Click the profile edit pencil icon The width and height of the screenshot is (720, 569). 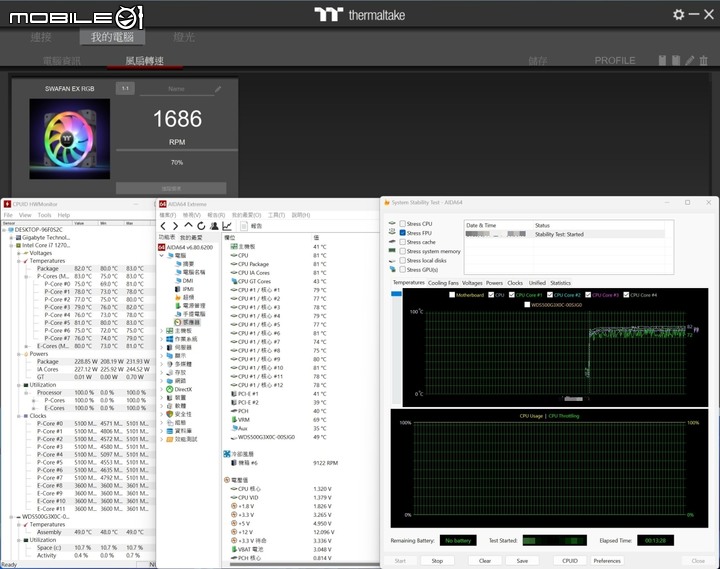(x=689, y=61)
